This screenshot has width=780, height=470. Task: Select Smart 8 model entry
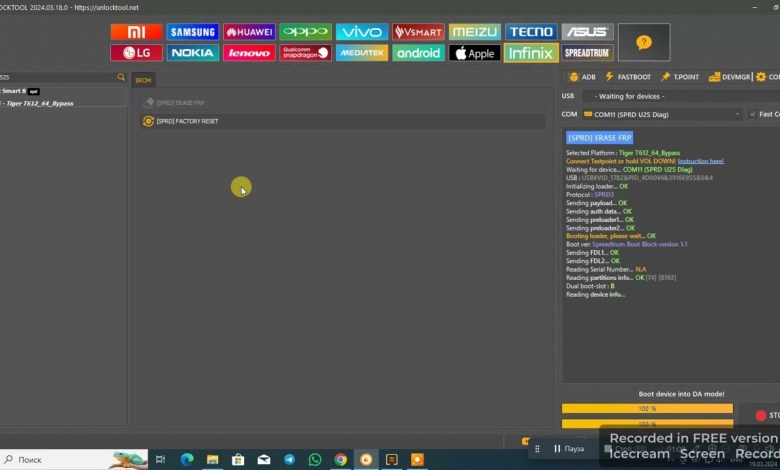(x=14, y=91)
